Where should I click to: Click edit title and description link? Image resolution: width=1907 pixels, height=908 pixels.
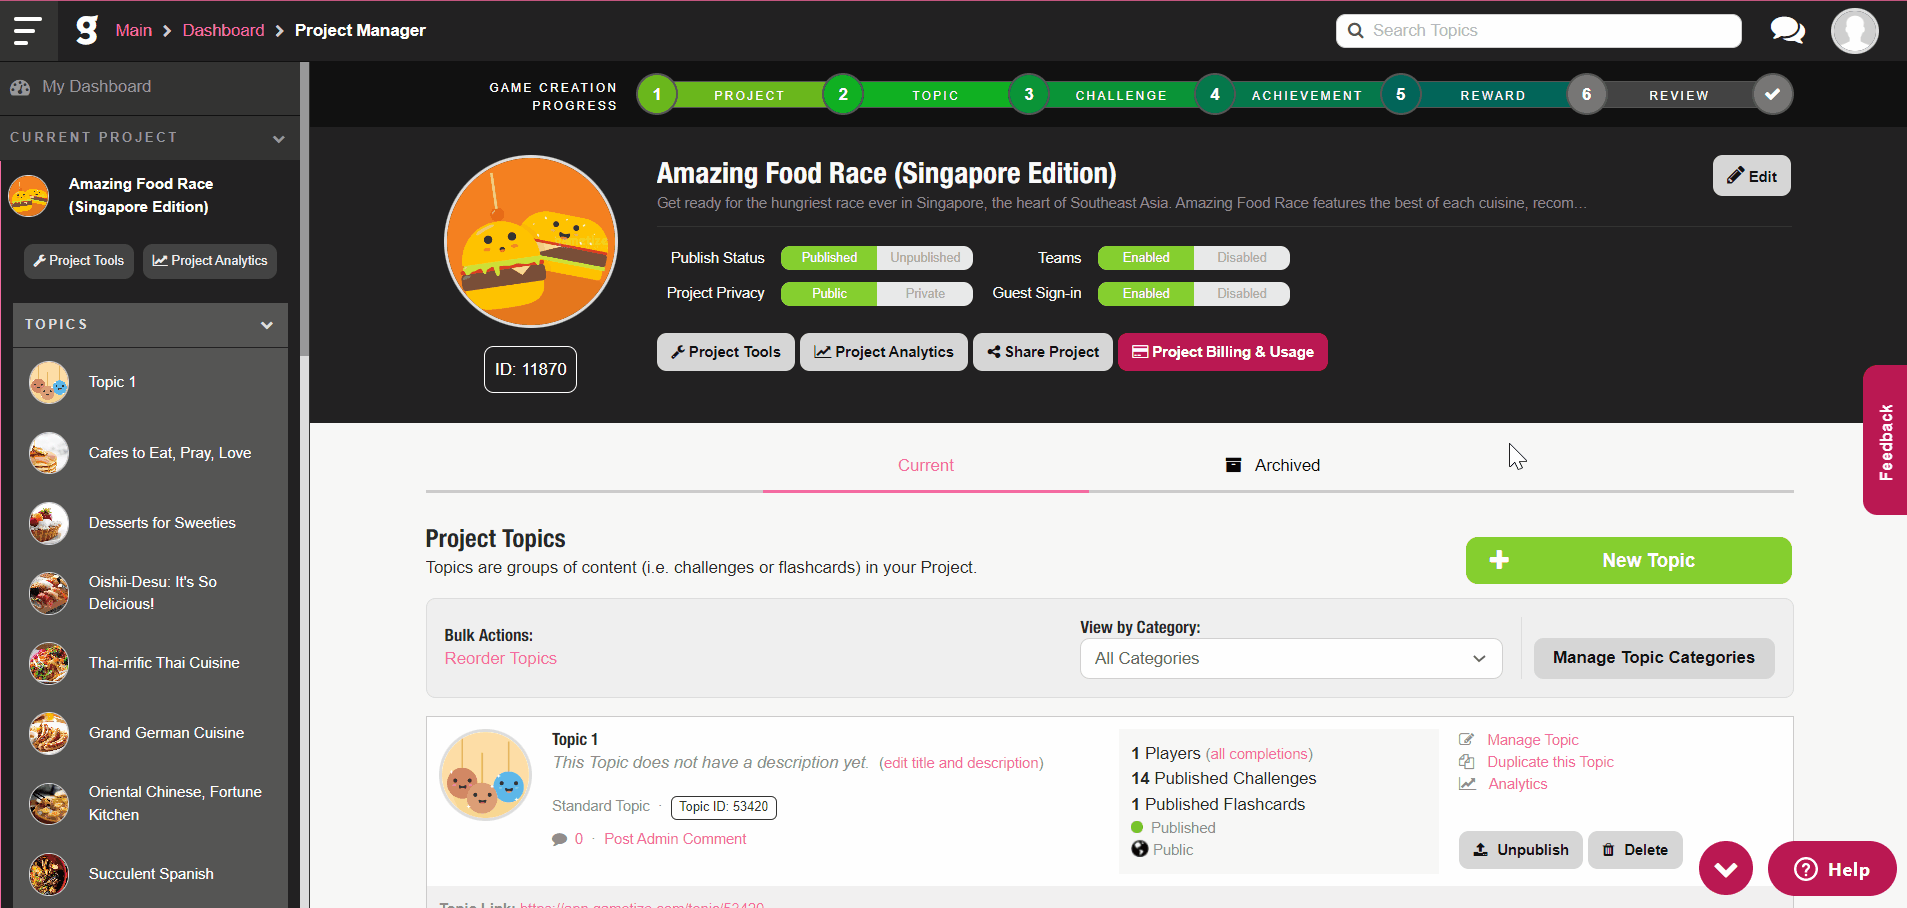pyautogui.click(x=961, y=763)
